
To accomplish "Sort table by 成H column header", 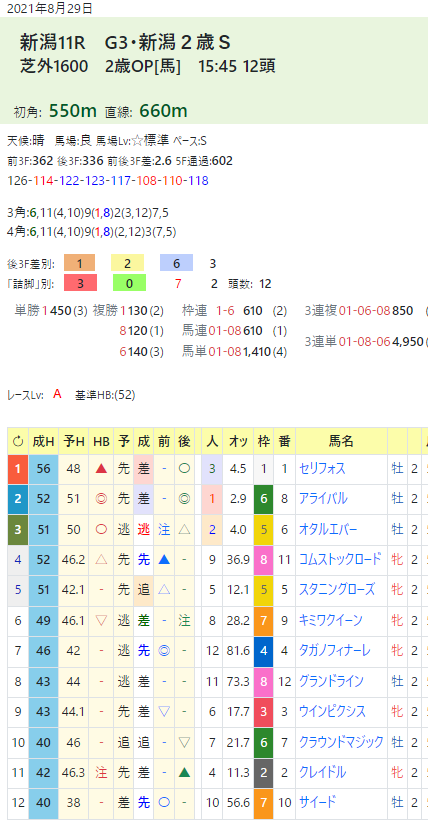I will coord(43,441).
